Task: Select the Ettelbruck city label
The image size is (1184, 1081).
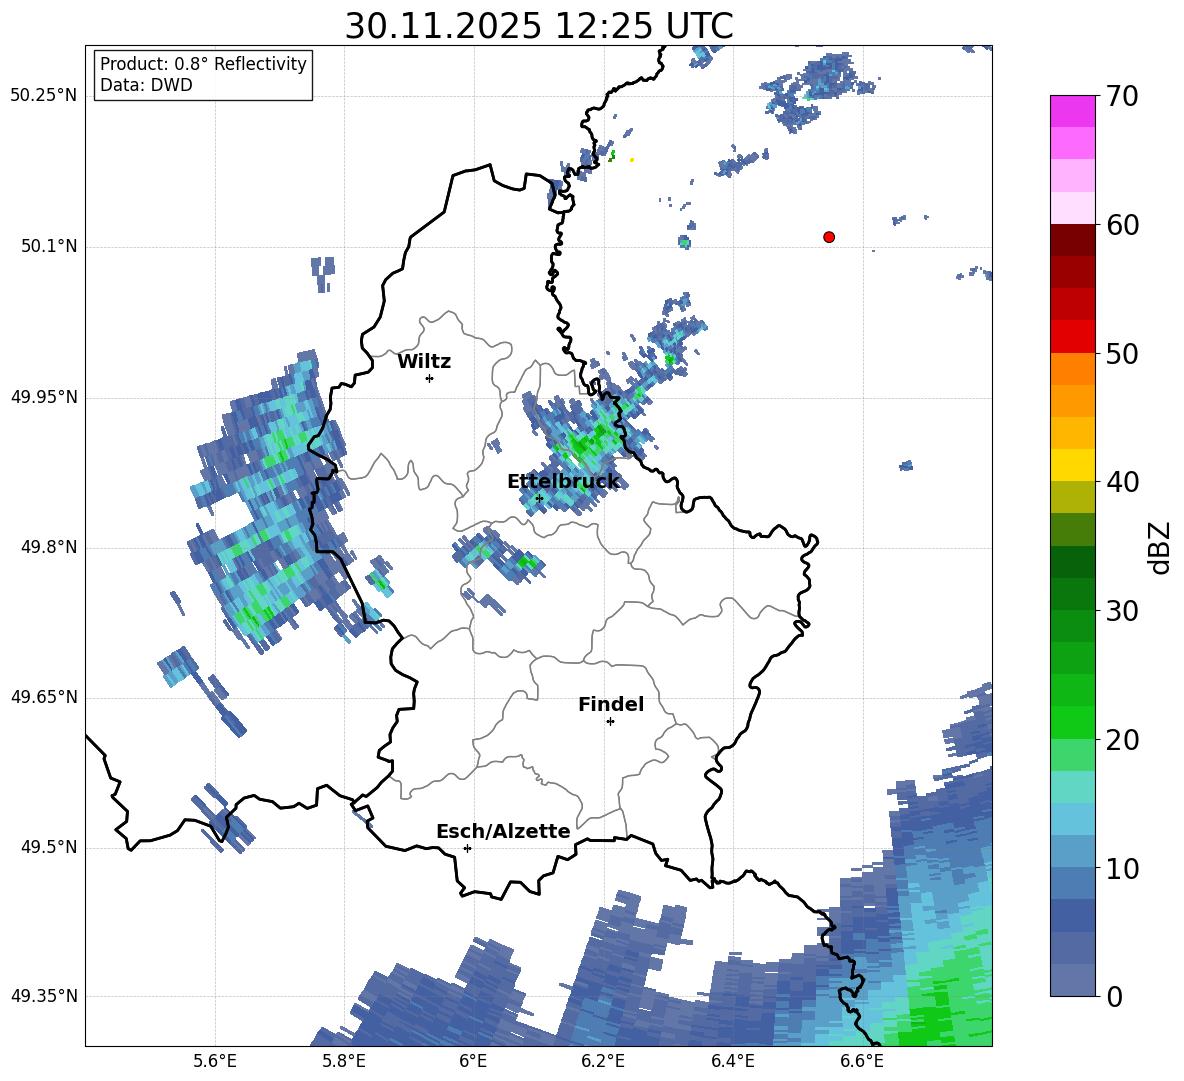Action: coord(563,482)
